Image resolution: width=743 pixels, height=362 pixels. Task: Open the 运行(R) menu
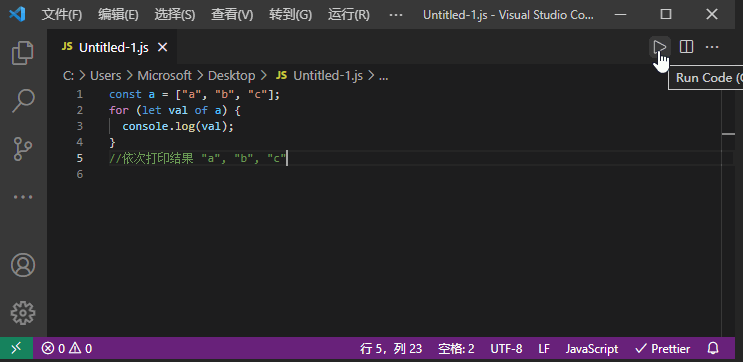coord(348,15)
